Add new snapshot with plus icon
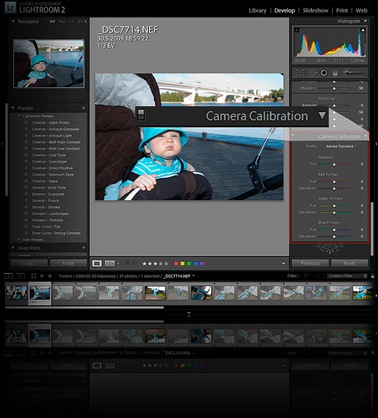Screen dimensions: 378x418 tap(83, 248)
